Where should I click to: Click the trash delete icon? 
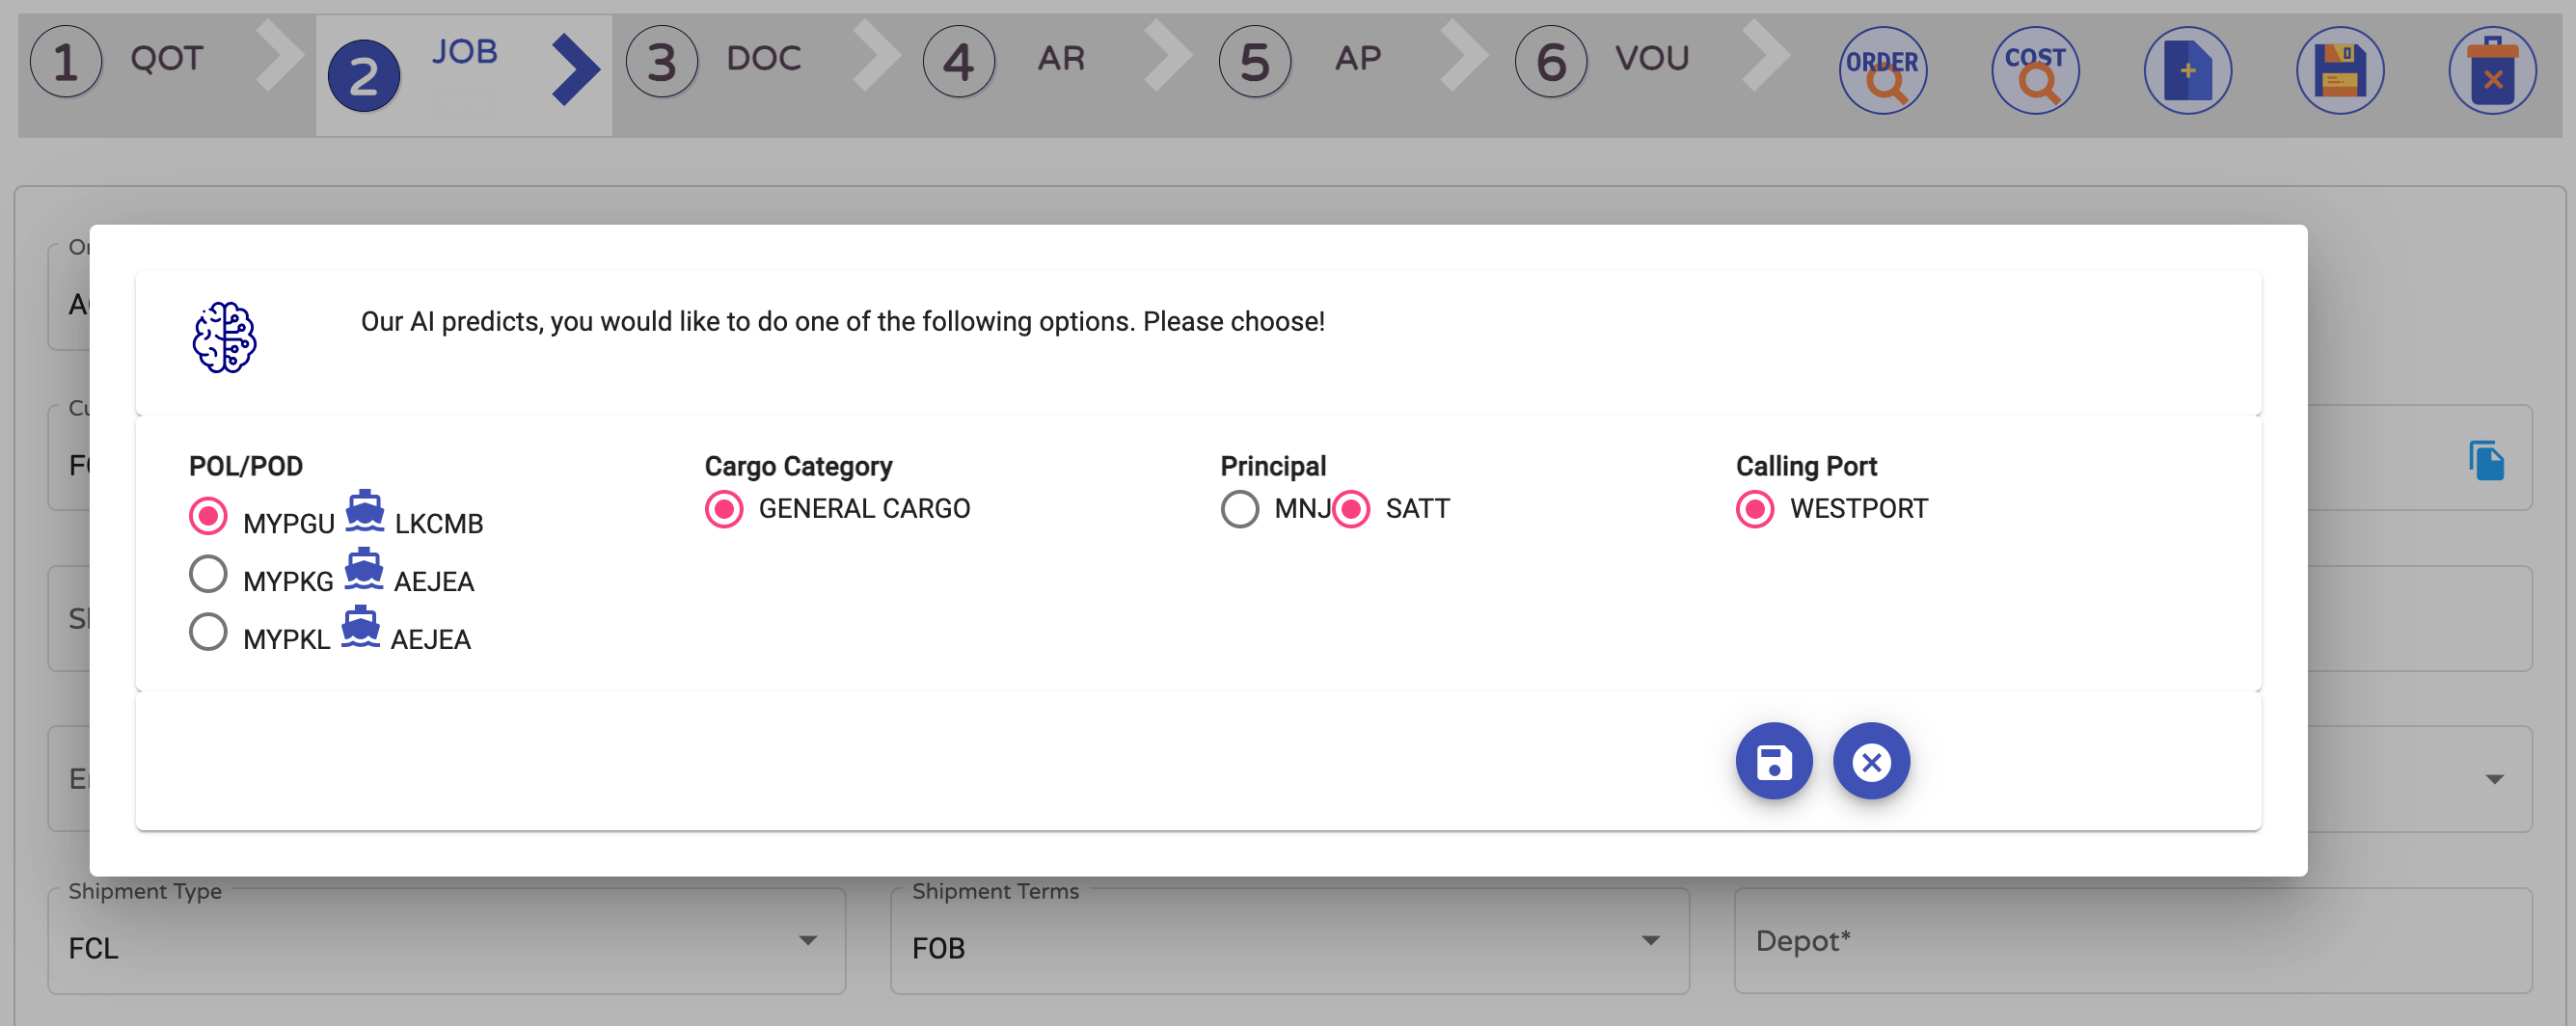point(2492,71)
